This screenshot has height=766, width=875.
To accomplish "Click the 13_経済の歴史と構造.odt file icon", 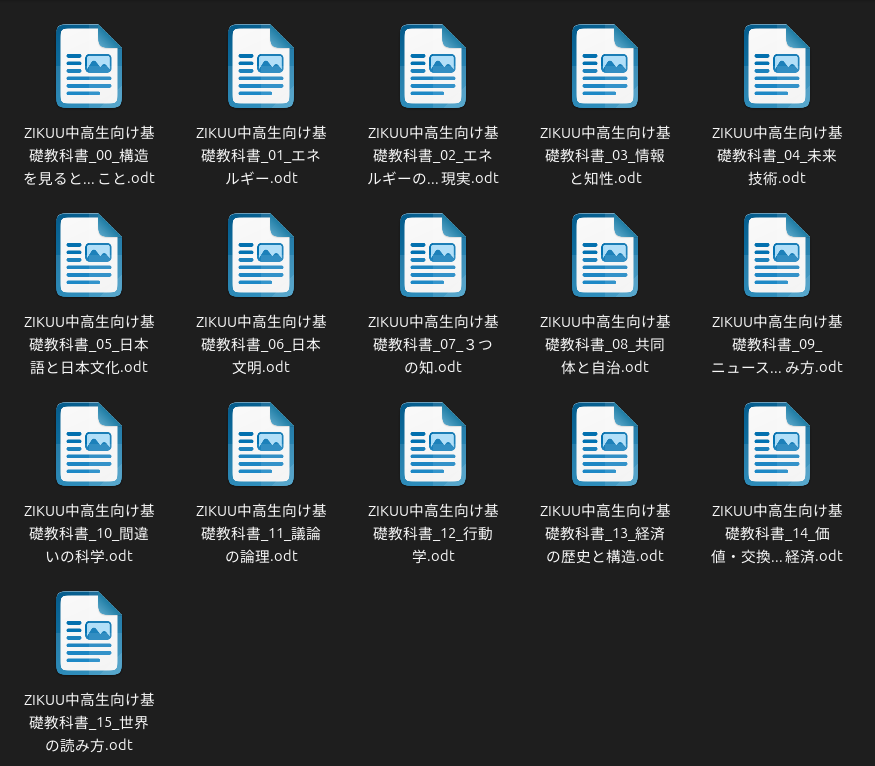I will coord(605,444).
